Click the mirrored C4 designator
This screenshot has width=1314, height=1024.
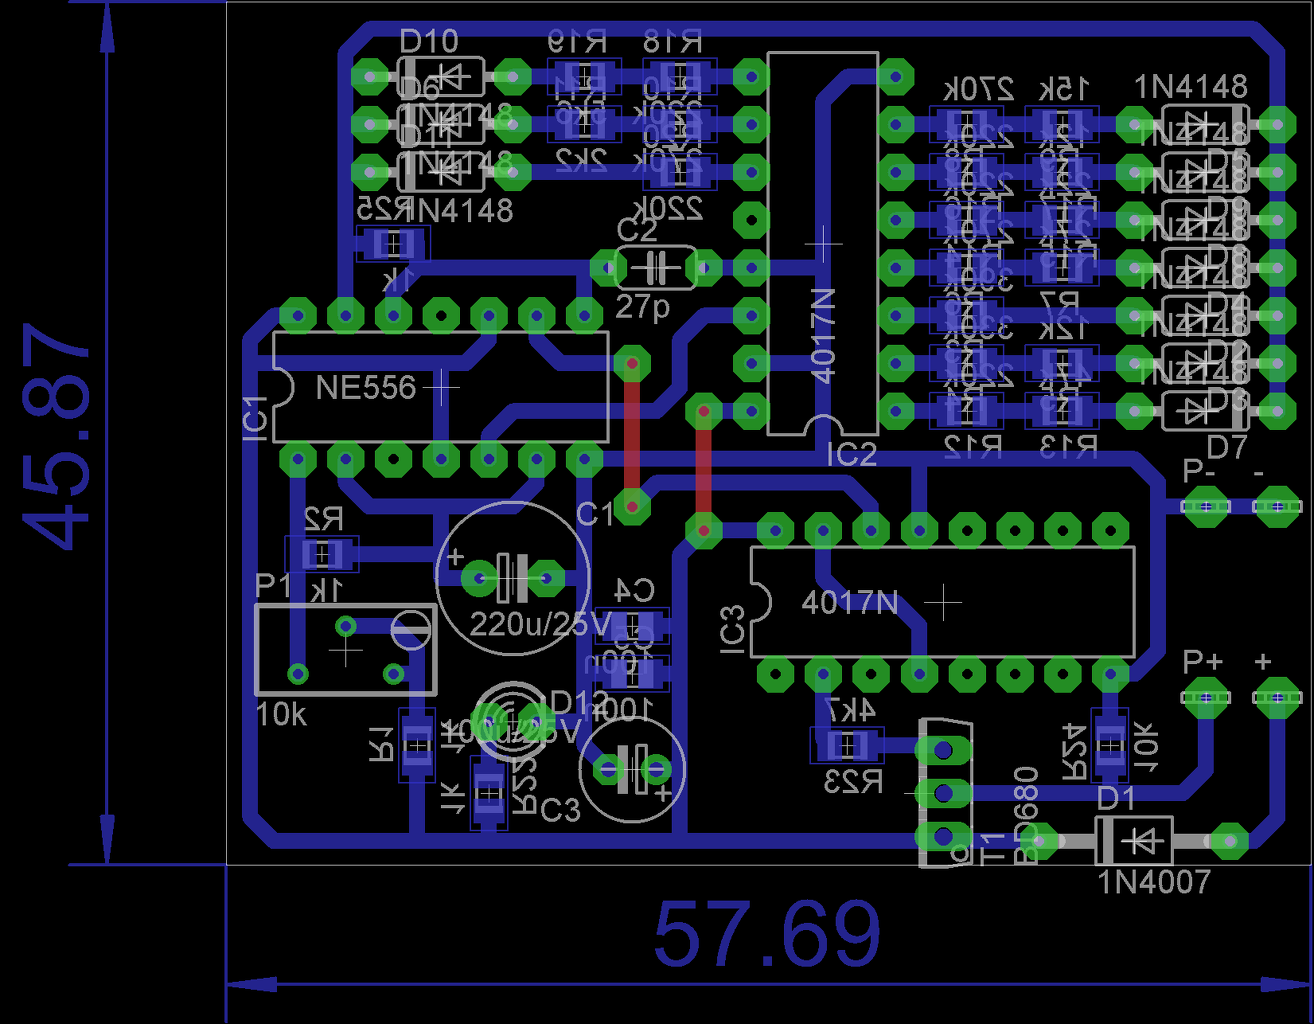tap(633, 590)
